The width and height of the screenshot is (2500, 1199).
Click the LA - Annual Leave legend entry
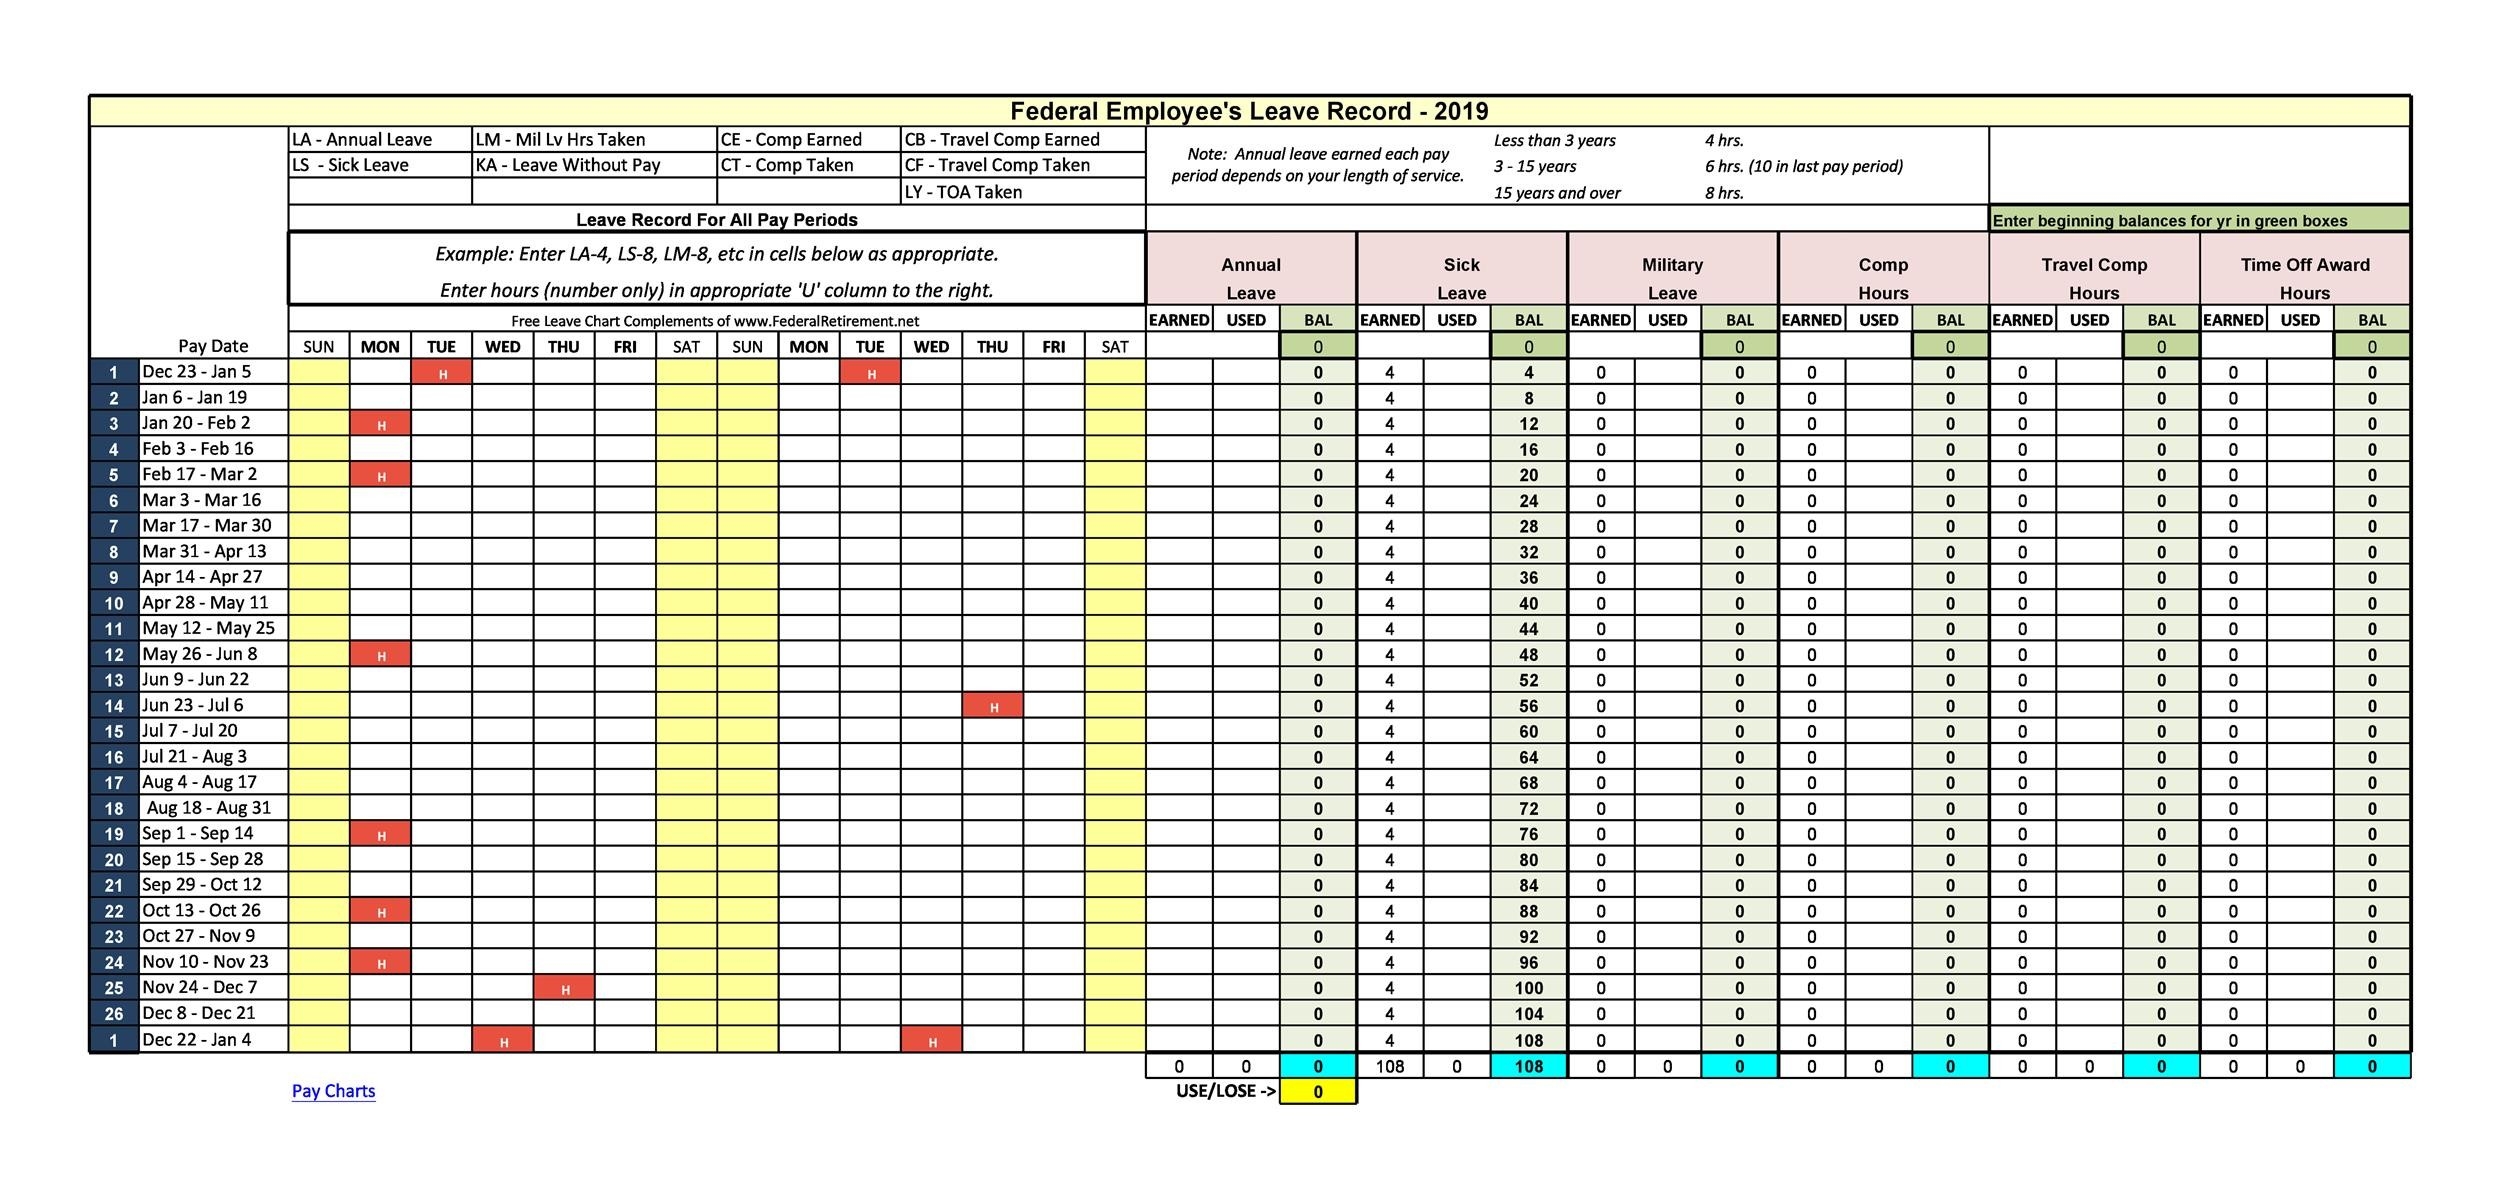(366, 139)
